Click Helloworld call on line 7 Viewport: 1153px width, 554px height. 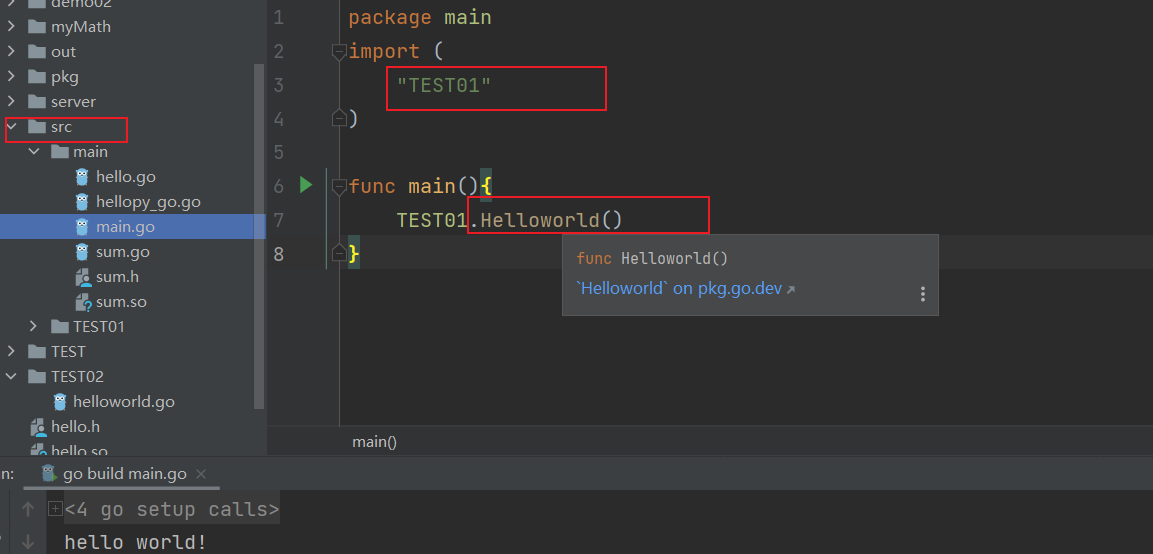click(x=540, y=220)
